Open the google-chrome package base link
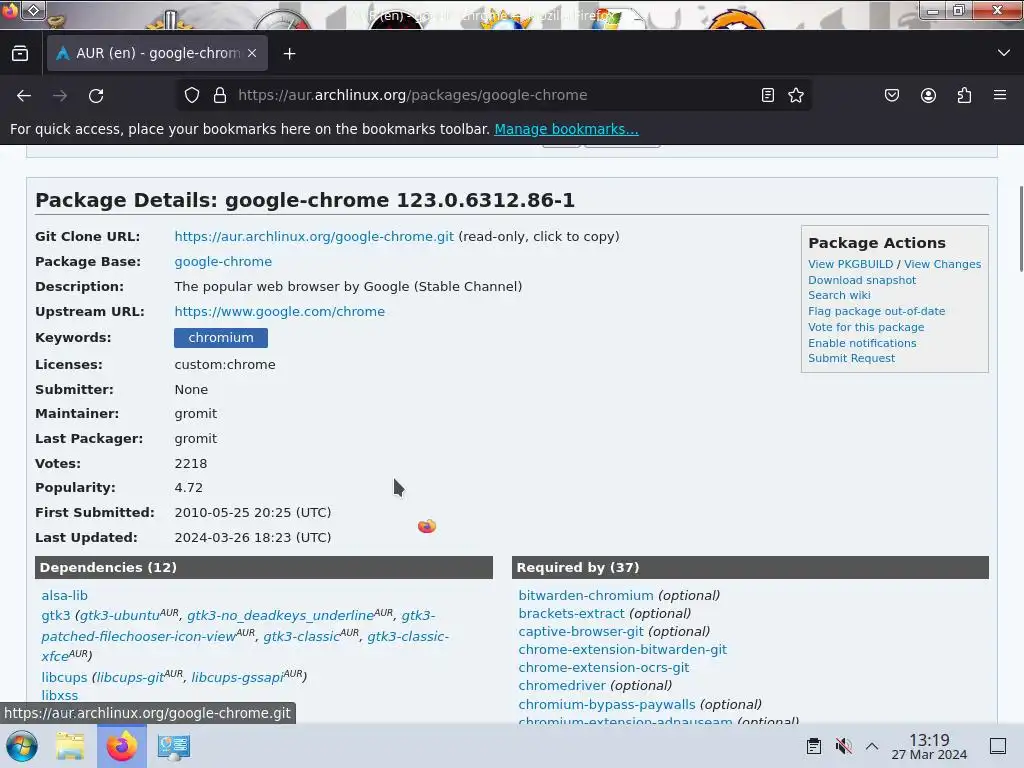Image resolution: width=1024 pixels, height=768 pixels. coord(223,261)
